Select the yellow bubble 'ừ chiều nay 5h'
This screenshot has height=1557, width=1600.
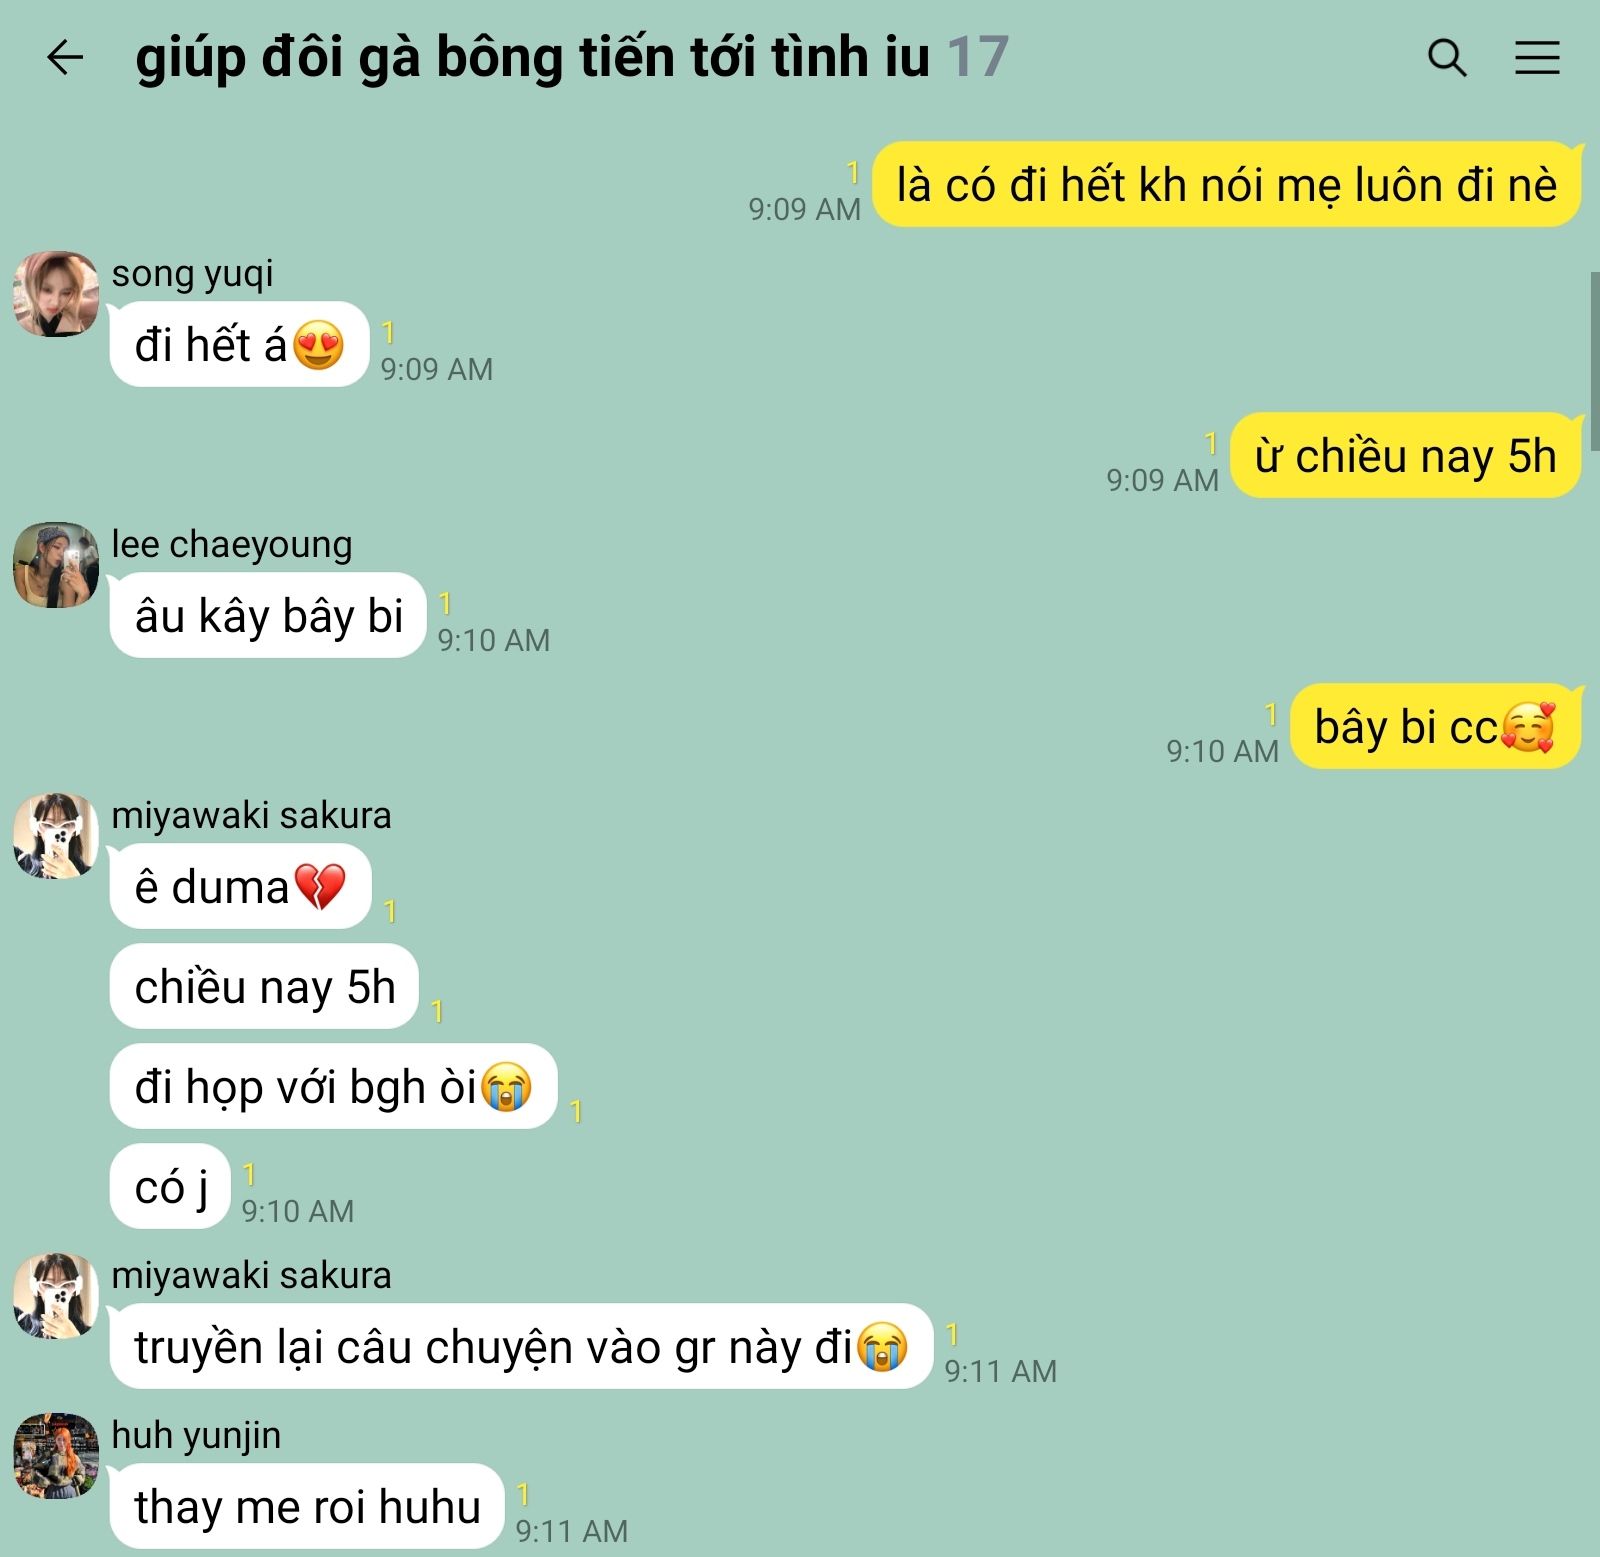[x=1406, y=456]
